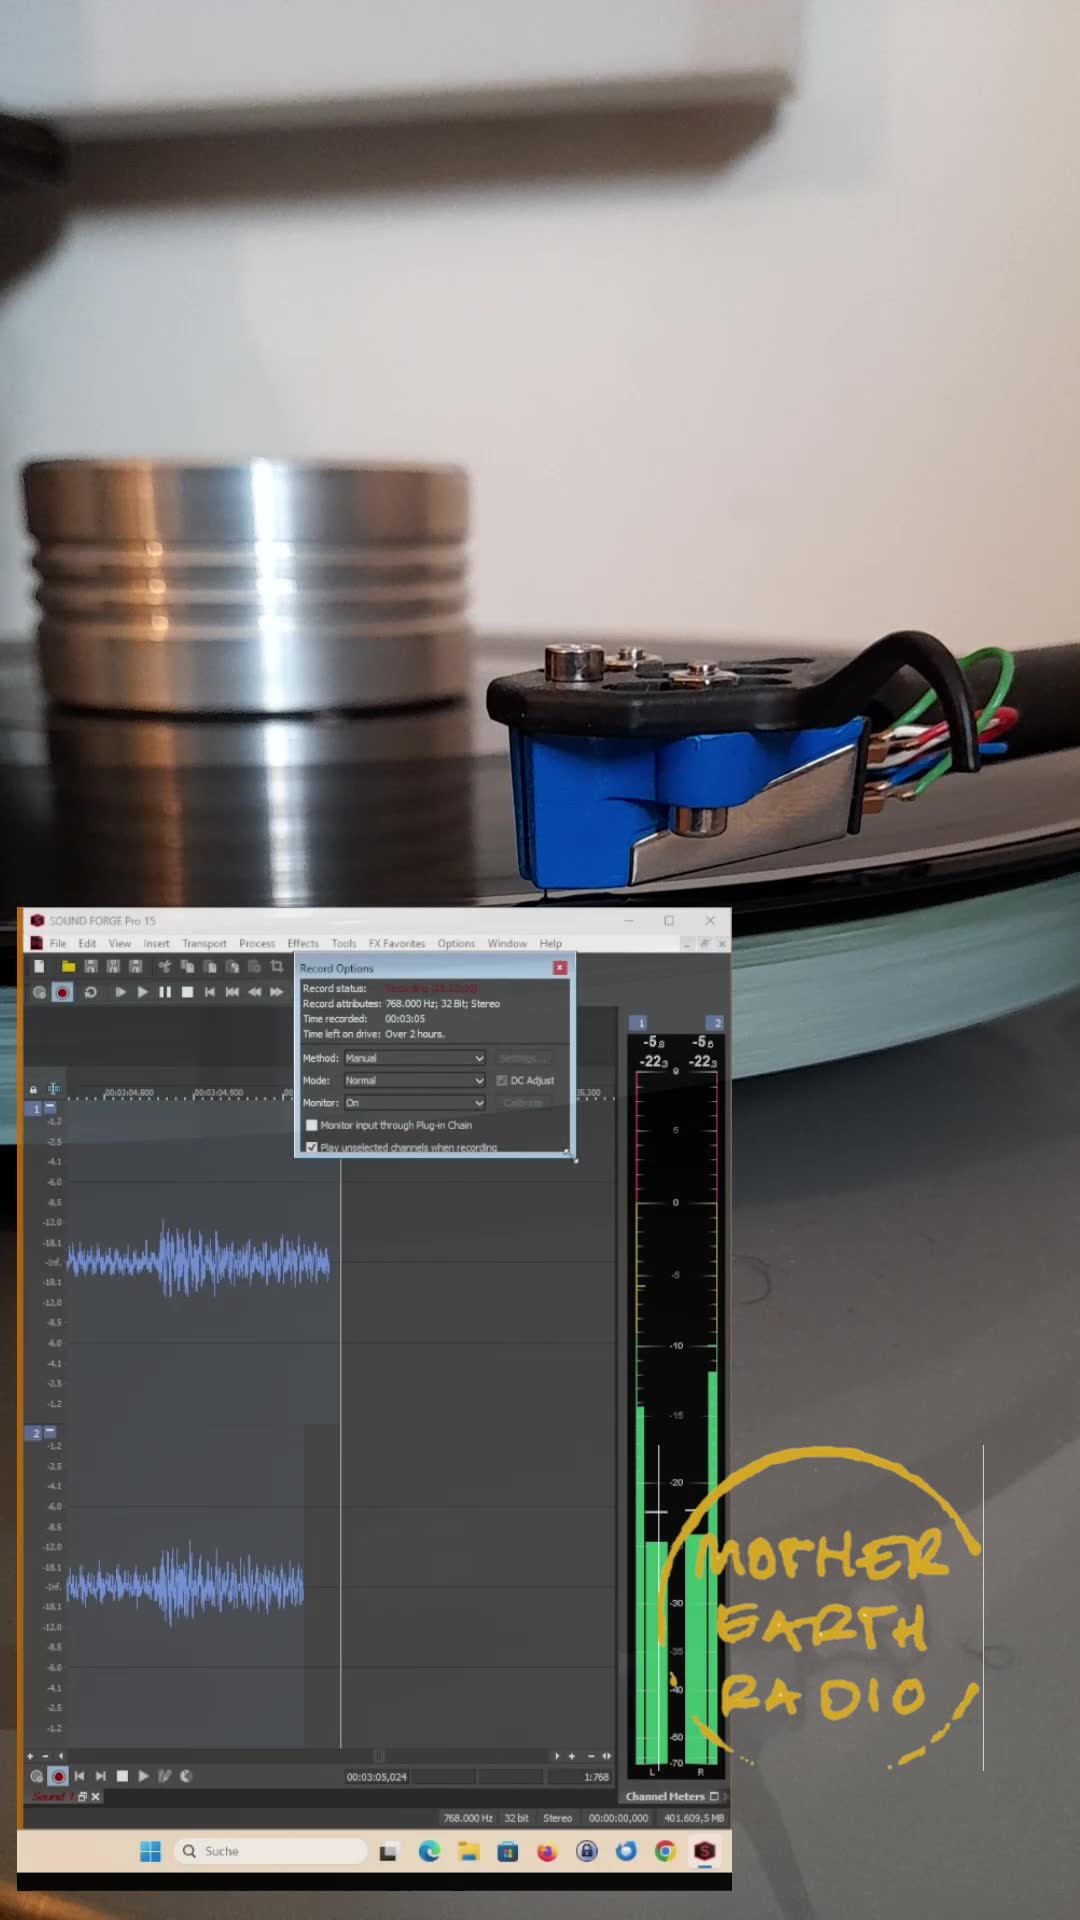
Task: Toggle Loop Playback in the top transport bar
Action: pyautogui.click(x=90, y=992)
